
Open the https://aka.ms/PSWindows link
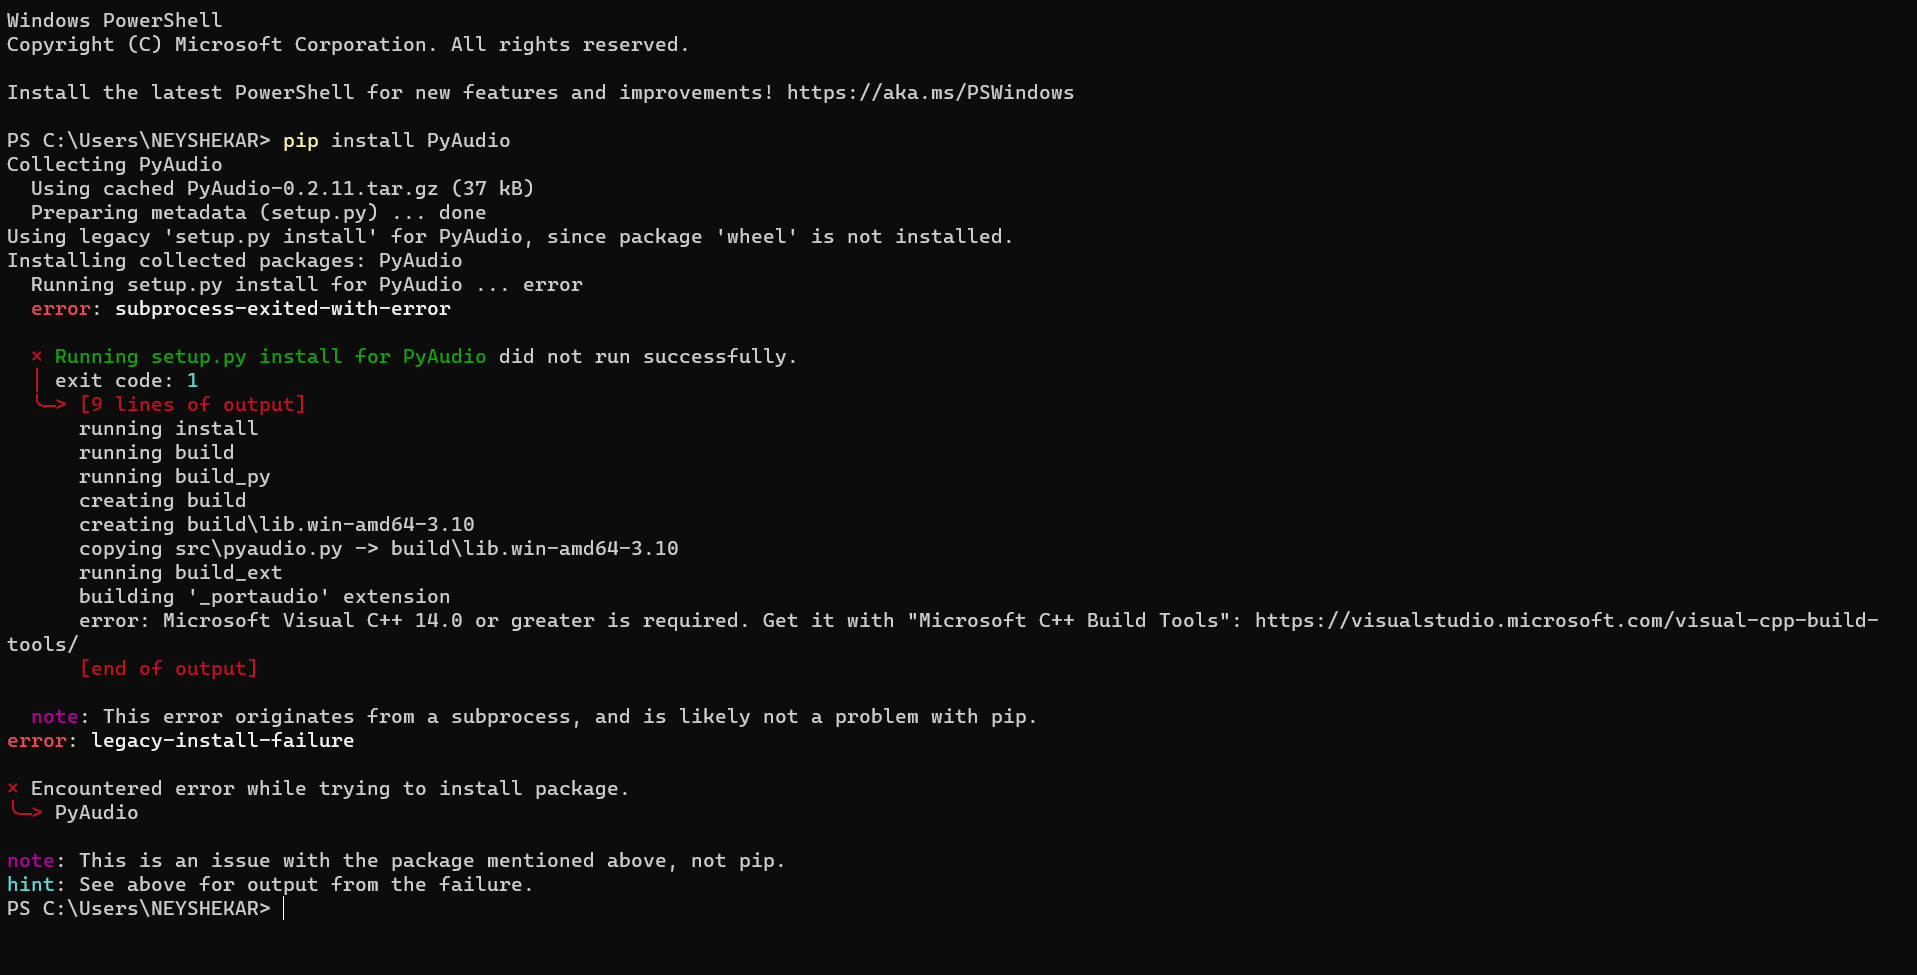[930, 93]
